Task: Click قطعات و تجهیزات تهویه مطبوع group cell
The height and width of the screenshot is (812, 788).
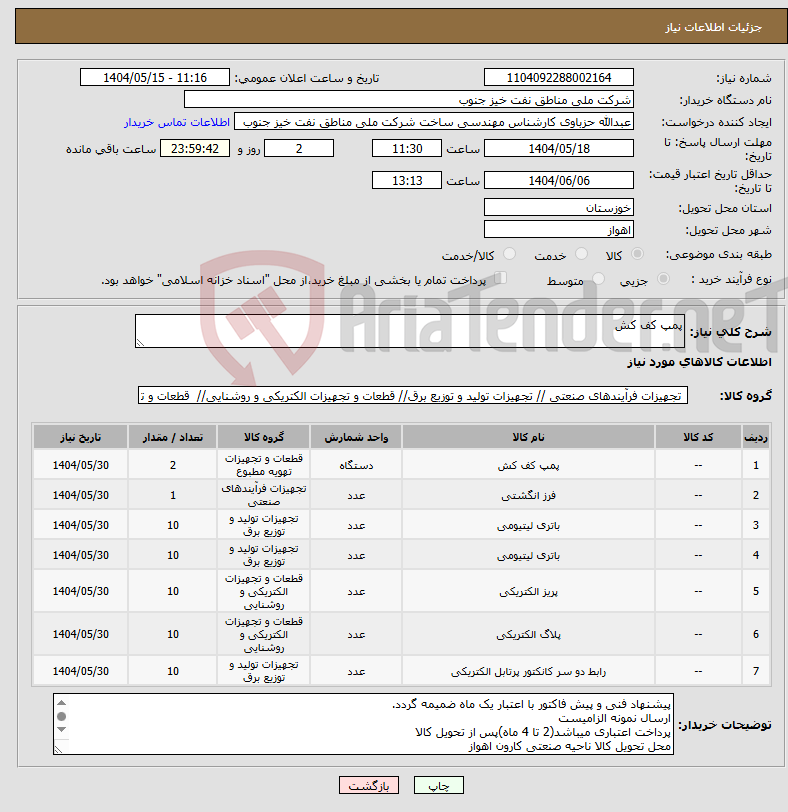Action: tap(264, 465)
